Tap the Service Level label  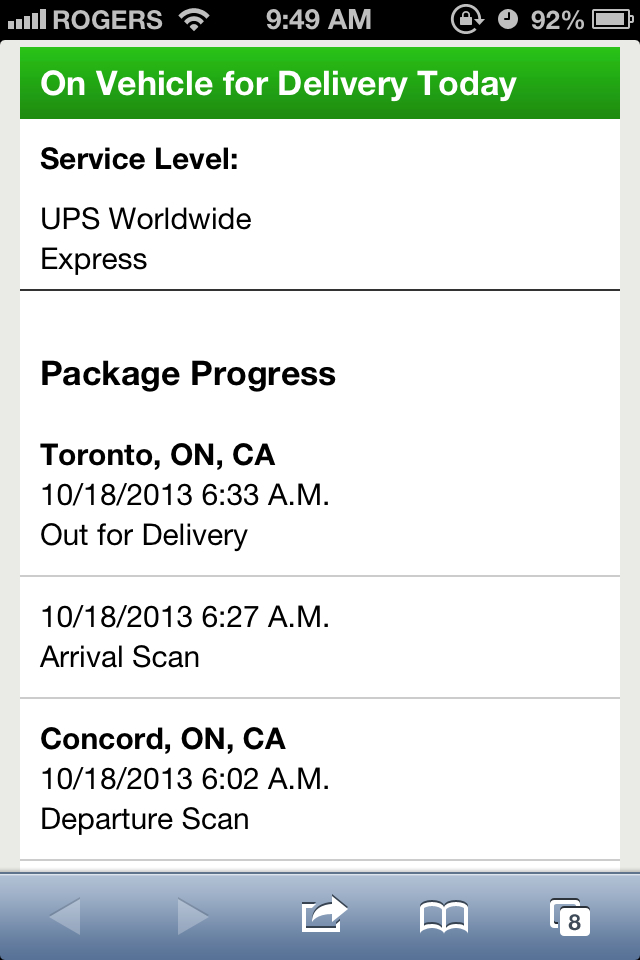(139, 159)
